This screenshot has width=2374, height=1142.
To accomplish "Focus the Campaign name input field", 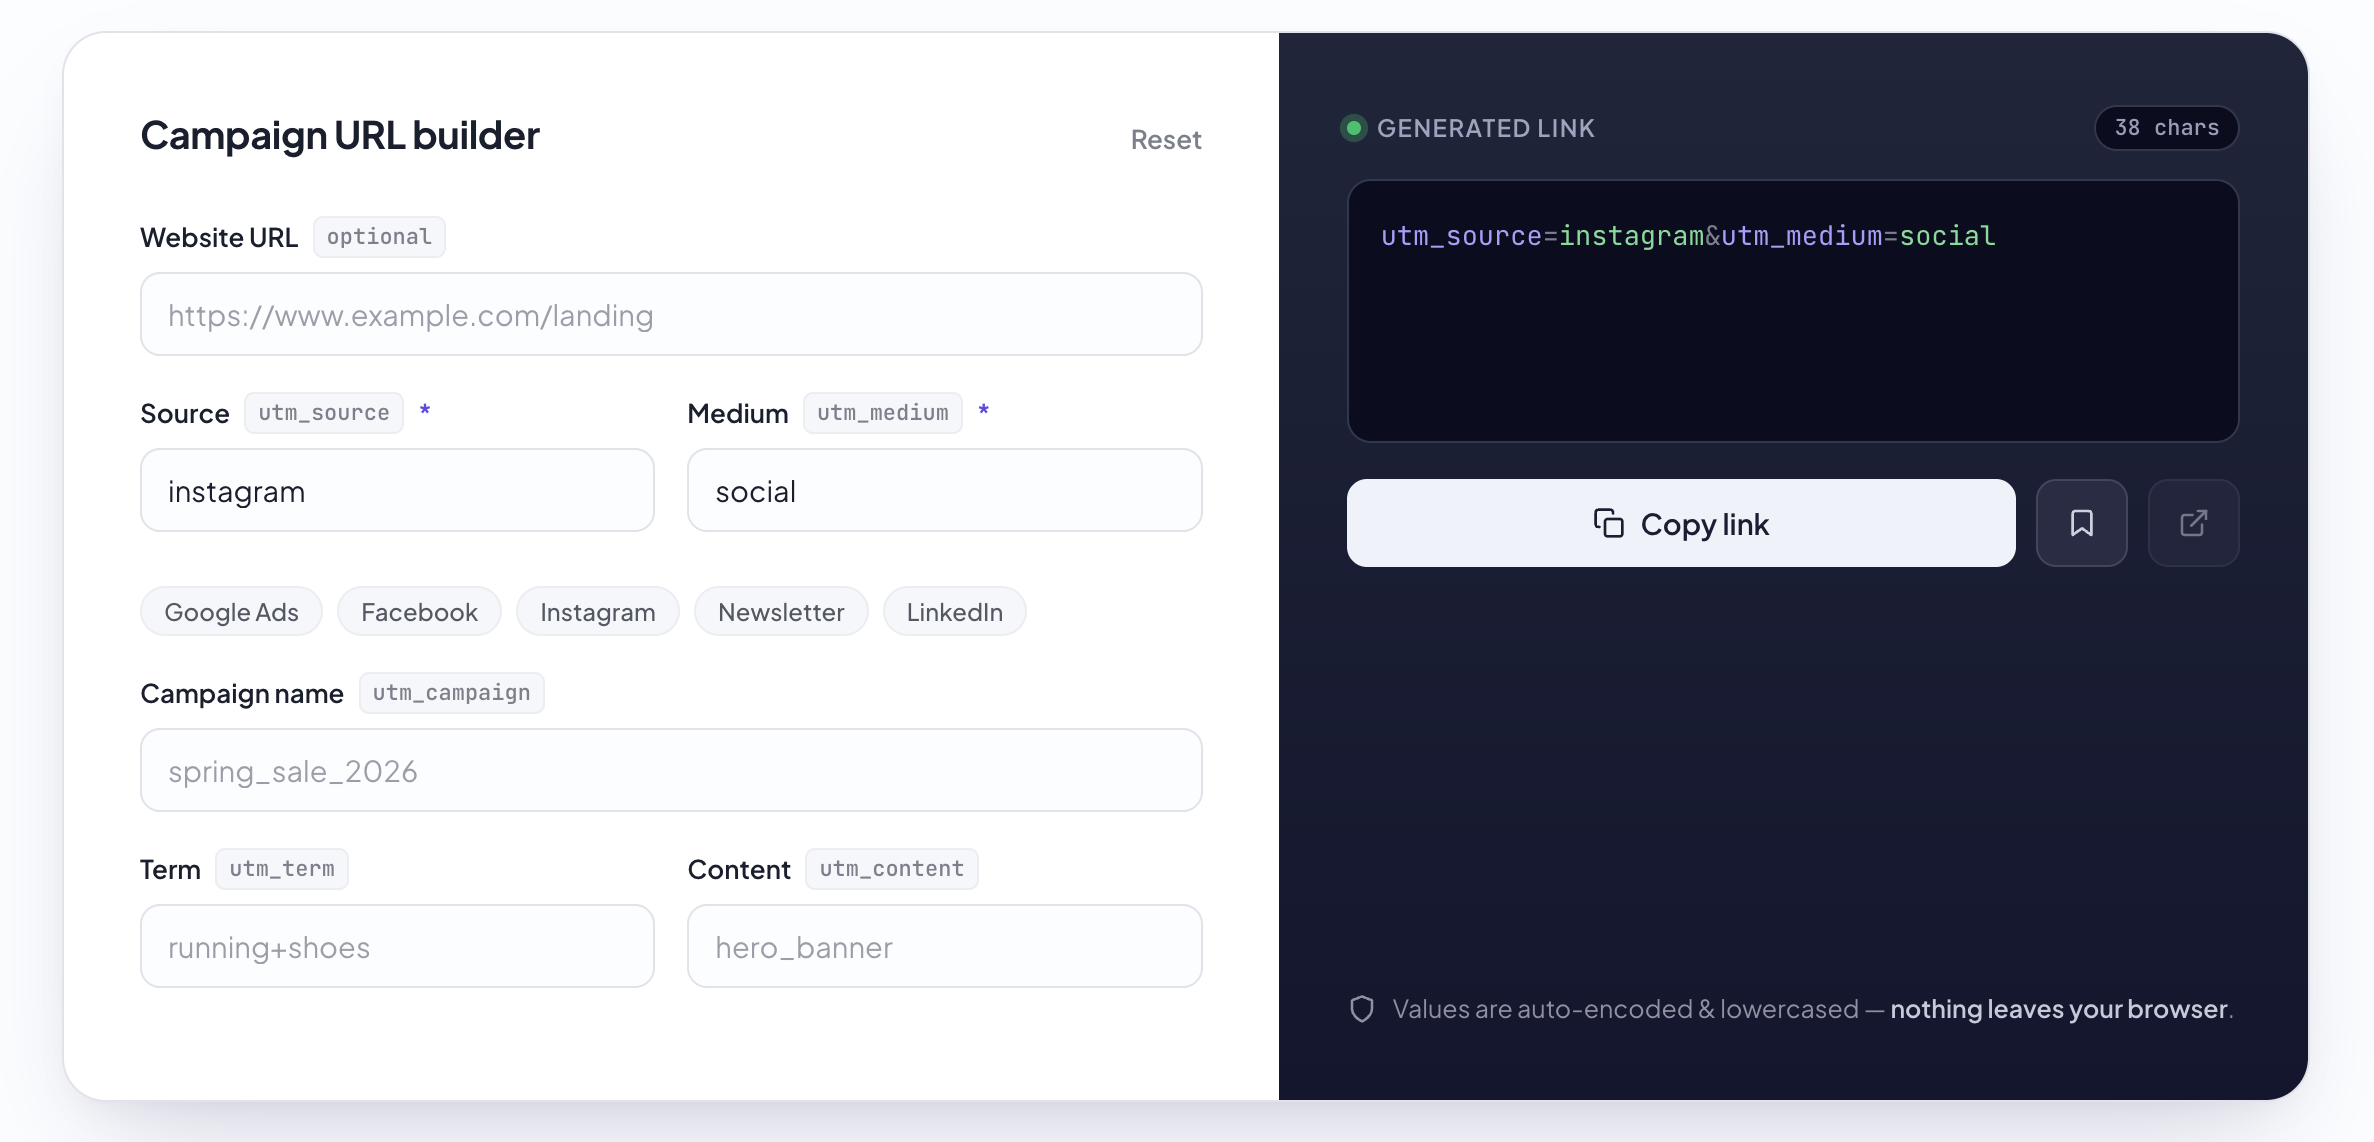I will pos(671,770).
